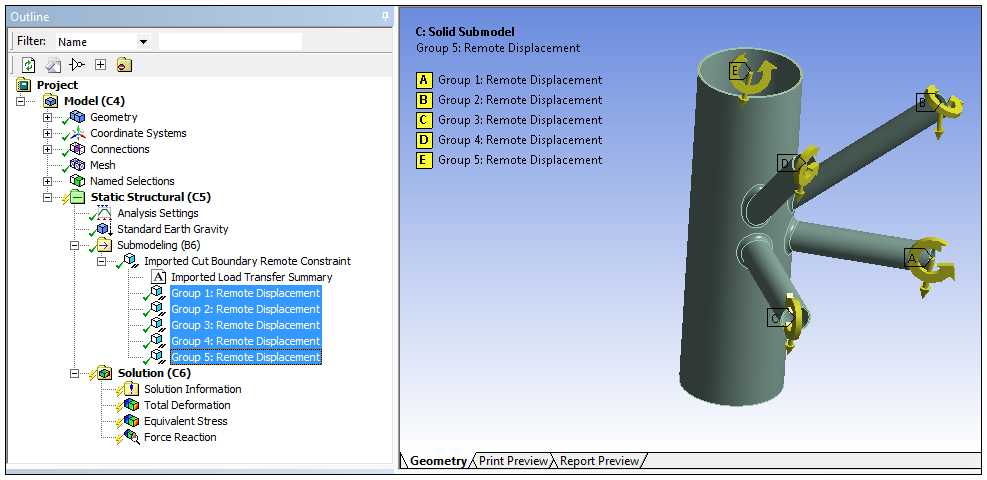Viewport: 987px width, 480px height.
Task: Select Analysis Settings in the tree
Action: [x=157, y=213]
